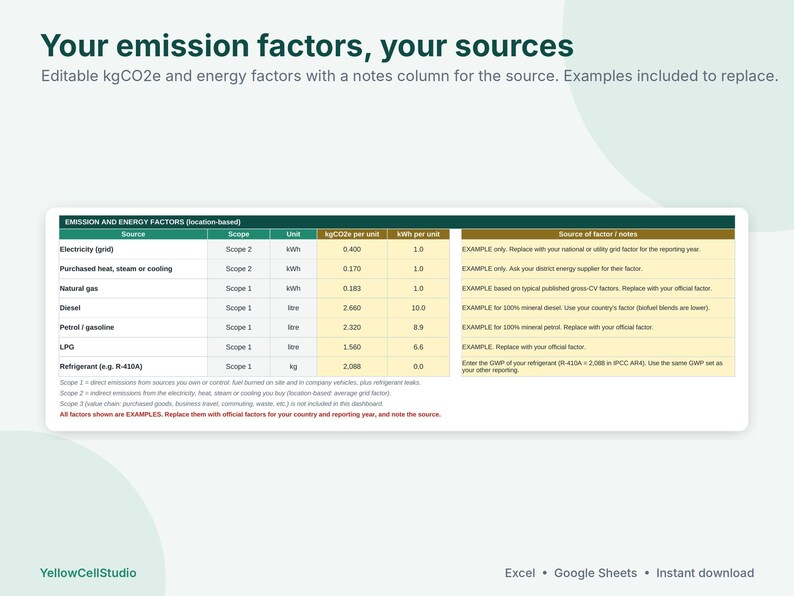The width and height of the screenshot is (794, 596).
Task: Click the 1.560 LPG factor cell
Action: point(352,347)
